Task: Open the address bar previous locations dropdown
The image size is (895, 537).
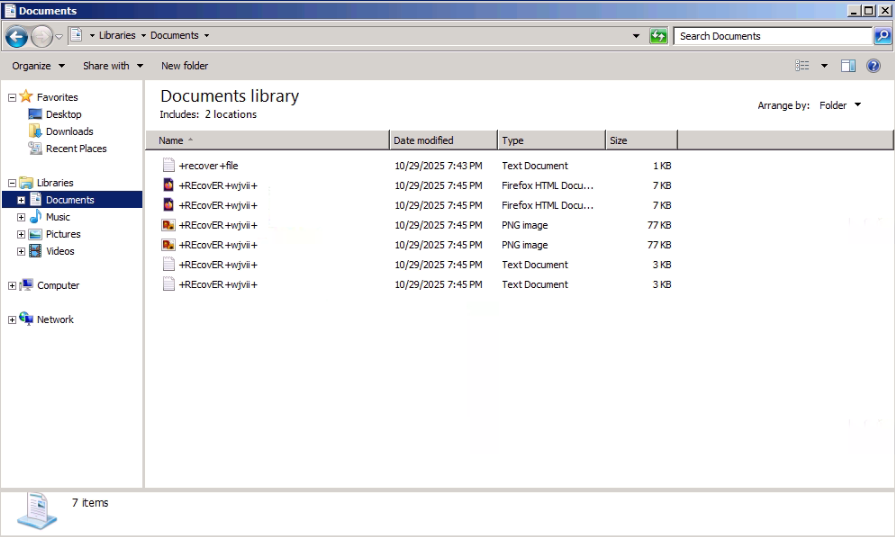Action: click(x=636, y=36)
